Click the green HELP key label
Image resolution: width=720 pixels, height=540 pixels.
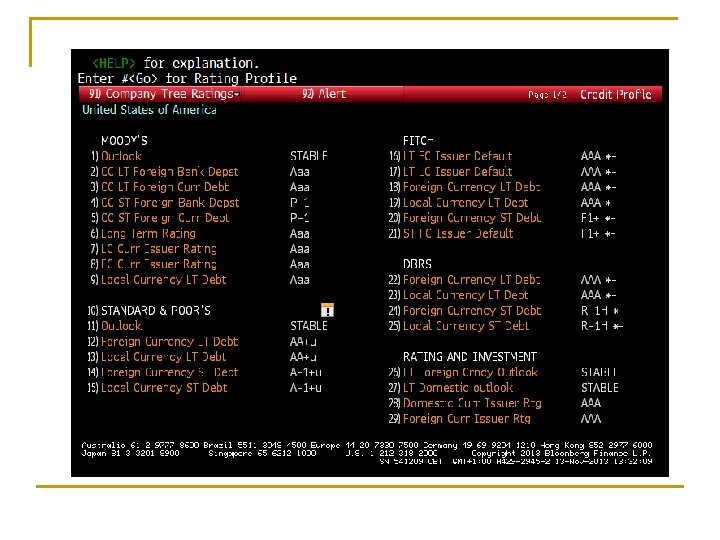coord(114,63)
